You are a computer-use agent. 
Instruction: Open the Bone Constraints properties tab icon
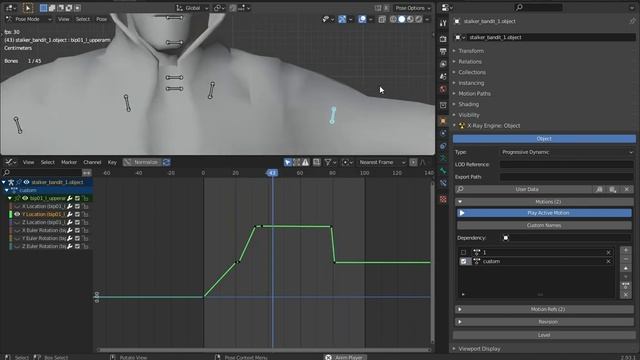[x=443, y=183]
